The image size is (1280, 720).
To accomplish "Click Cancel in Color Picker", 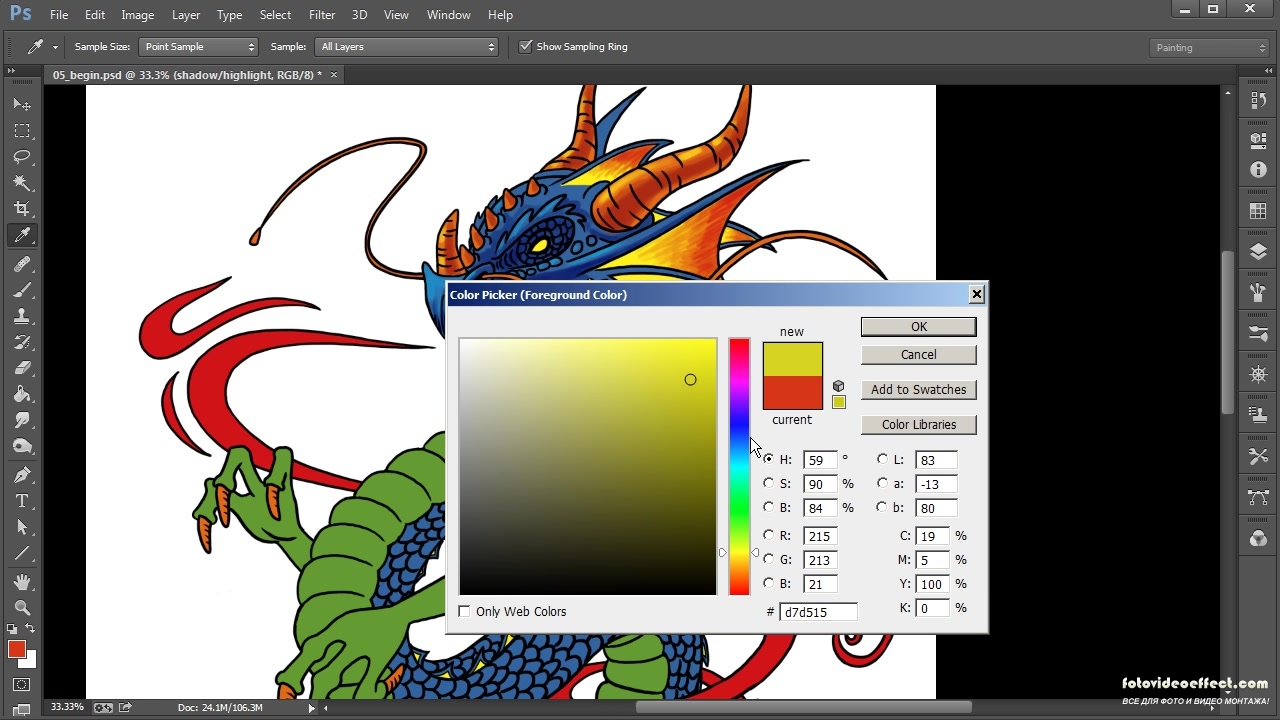I will [x=919, y=355].
